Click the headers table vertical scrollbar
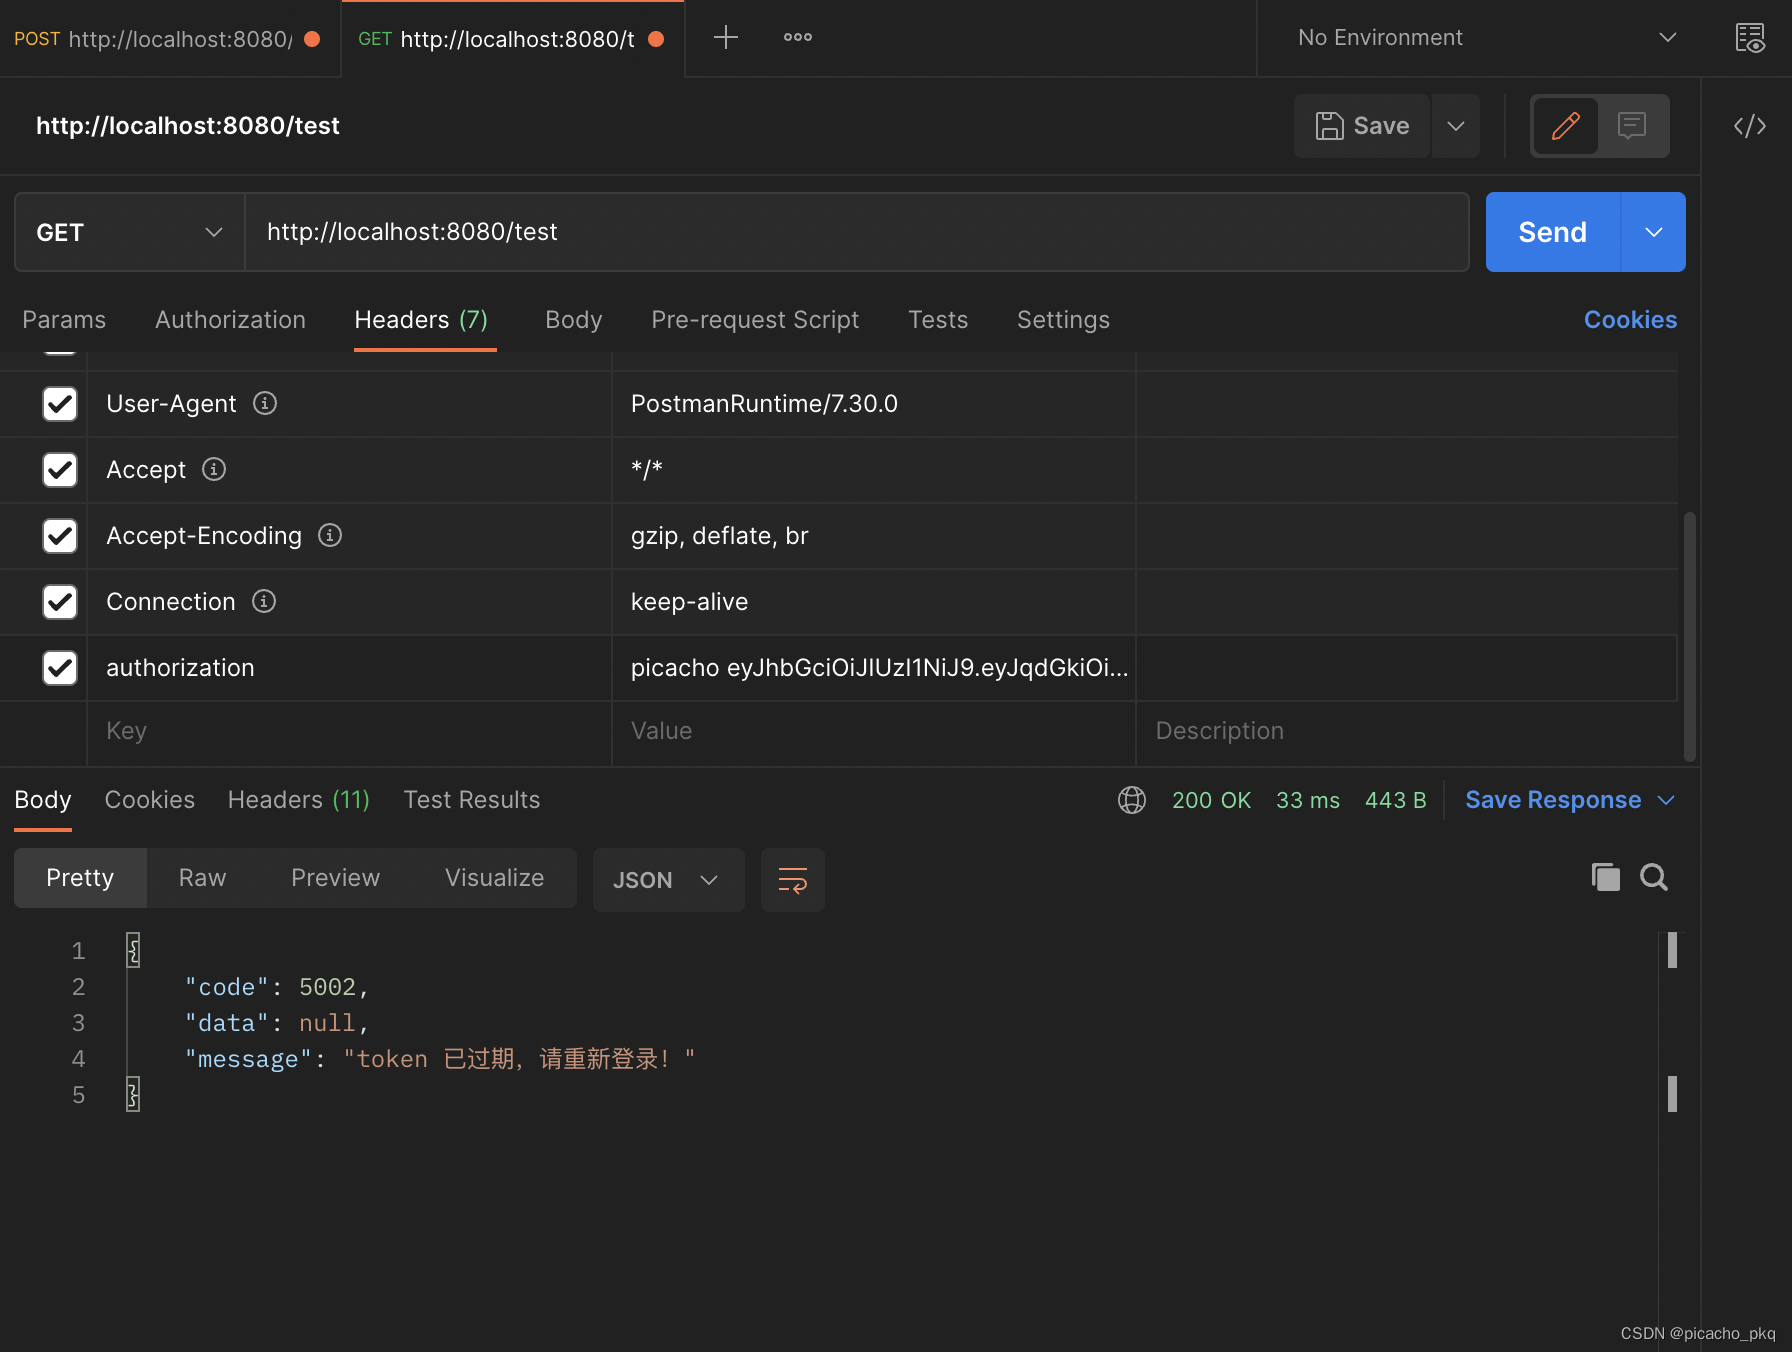The width and height of the screenshot is (1792, 1352). point(1689,636)
